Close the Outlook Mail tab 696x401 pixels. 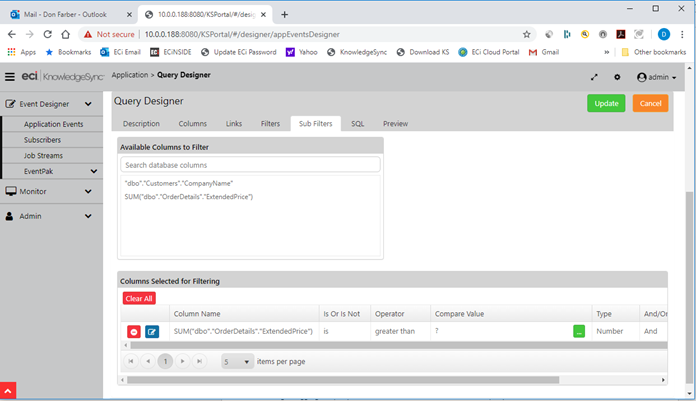129,15
